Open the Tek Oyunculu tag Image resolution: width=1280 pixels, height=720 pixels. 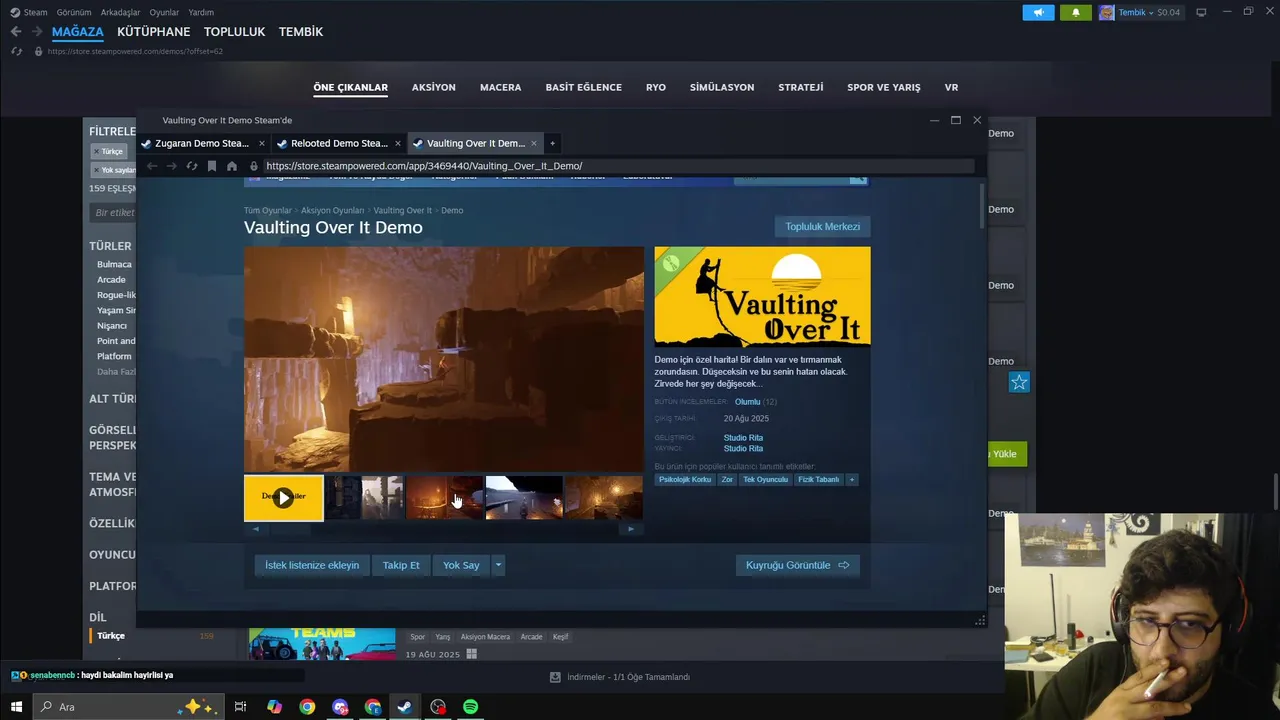pos(765,480)
